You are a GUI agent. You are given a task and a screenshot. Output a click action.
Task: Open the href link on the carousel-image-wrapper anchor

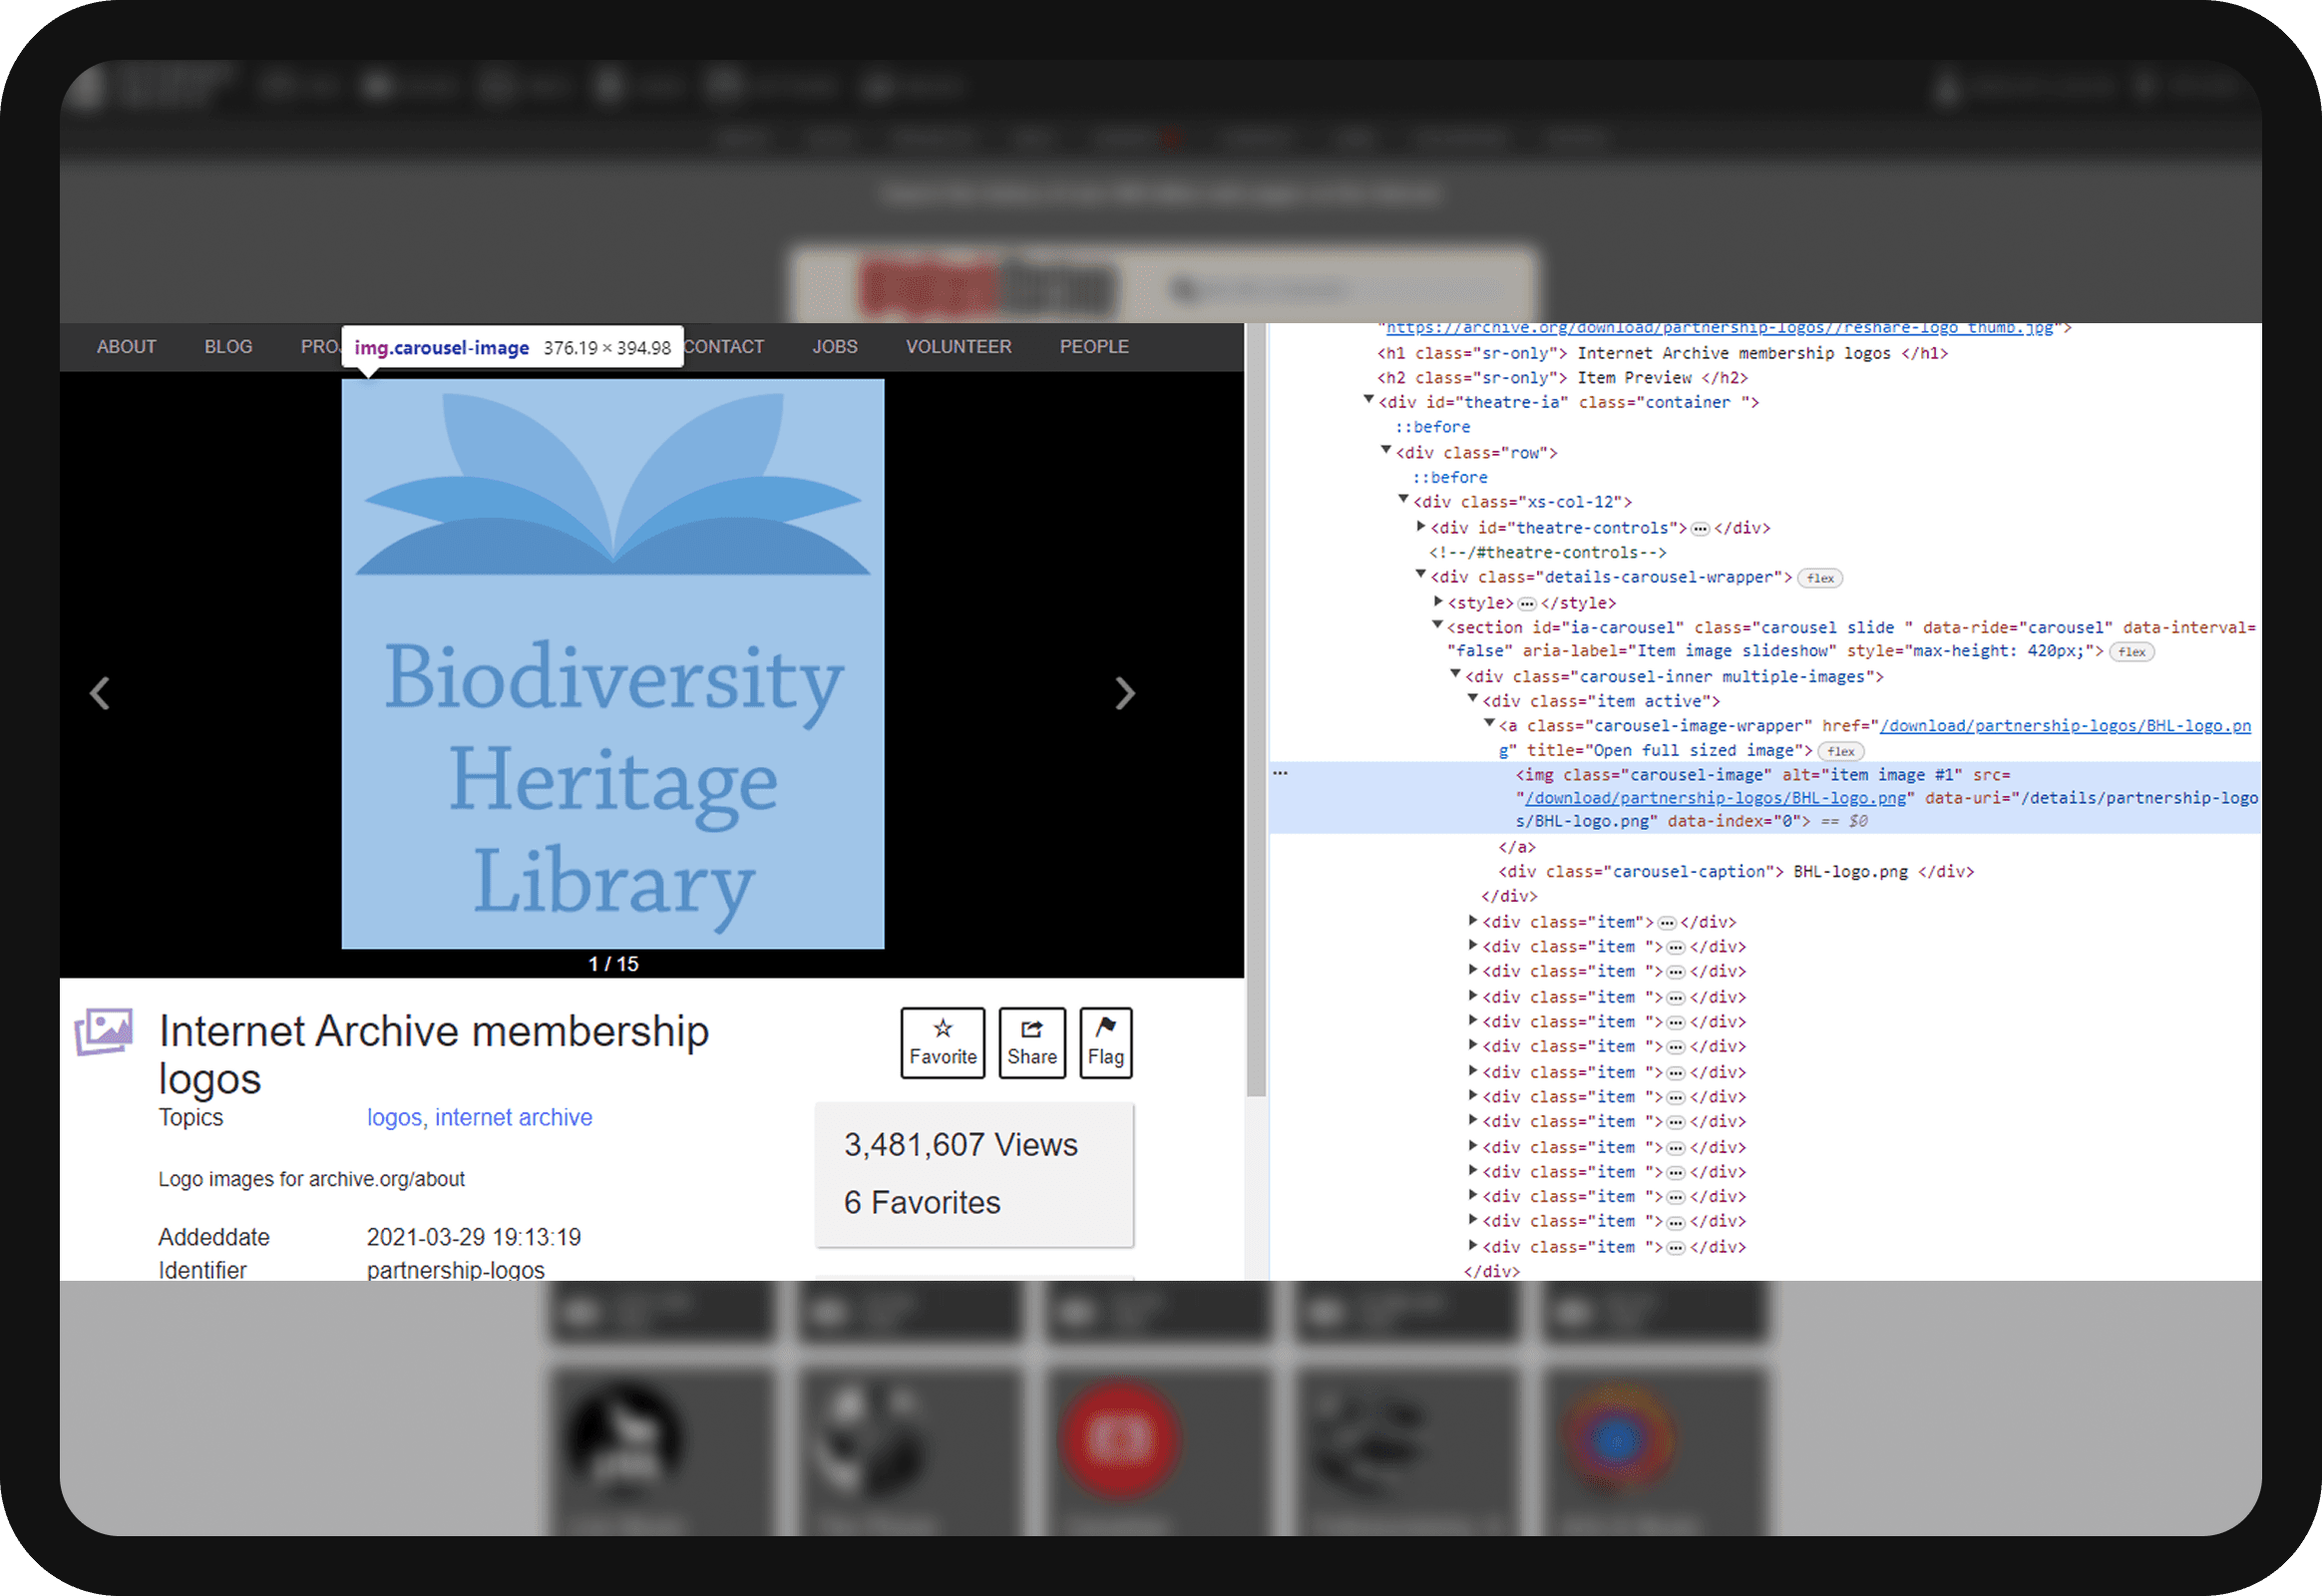pyautogui.click(x=2065, y=727)
